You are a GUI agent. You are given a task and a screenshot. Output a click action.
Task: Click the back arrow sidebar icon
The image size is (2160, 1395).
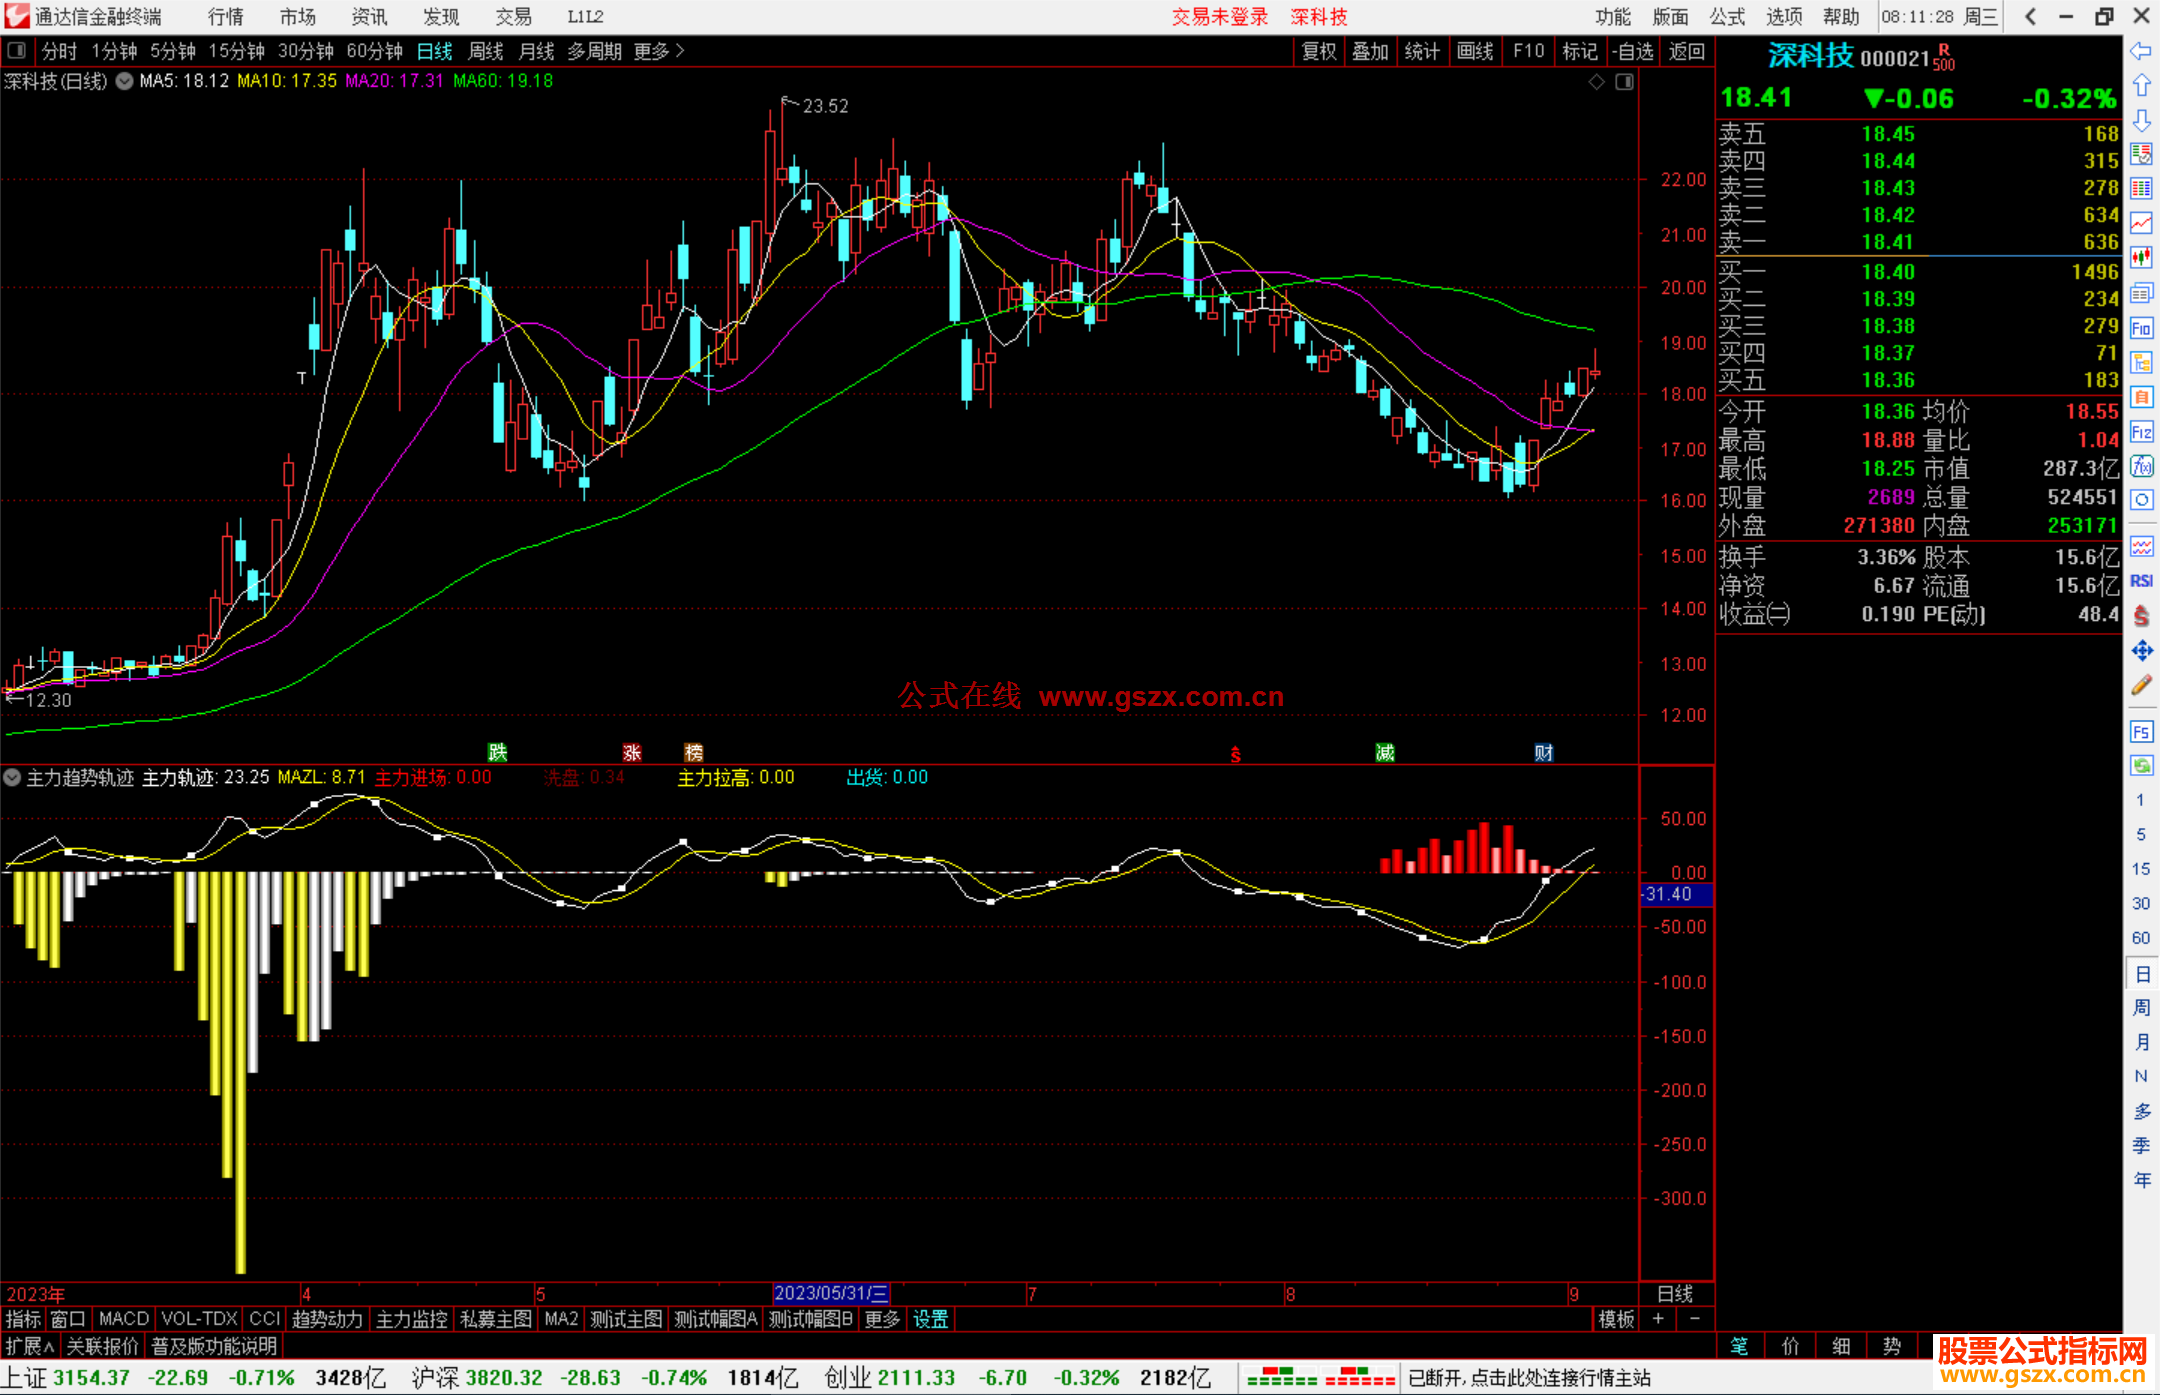(2141, 51)
